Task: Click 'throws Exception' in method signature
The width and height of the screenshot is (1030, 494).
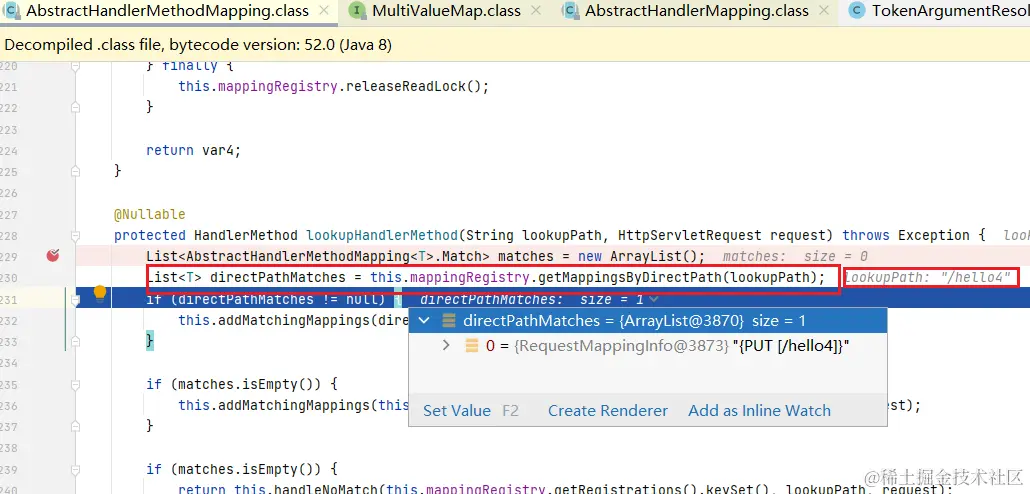Action: (x=907, y=235)
